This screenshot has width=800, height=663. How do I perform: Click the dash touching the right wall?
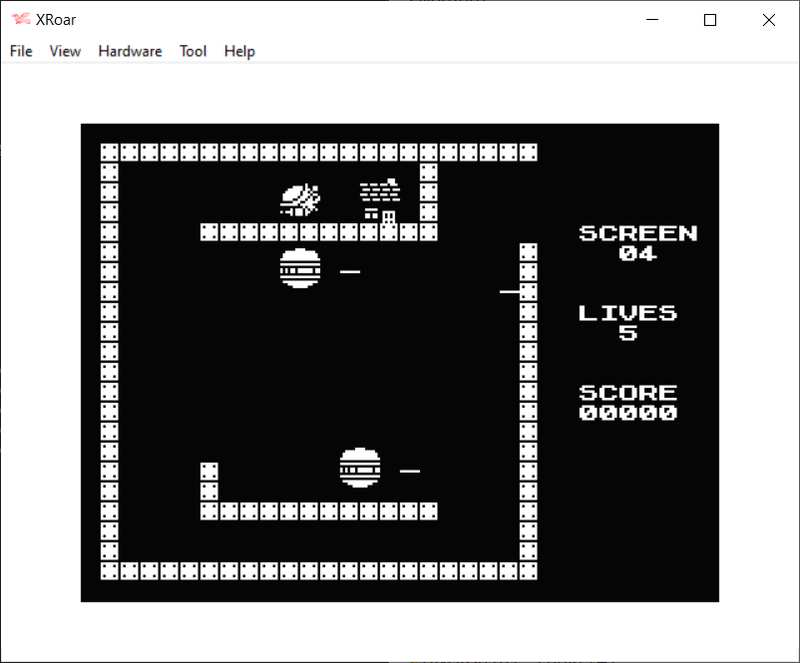point(510,292)
